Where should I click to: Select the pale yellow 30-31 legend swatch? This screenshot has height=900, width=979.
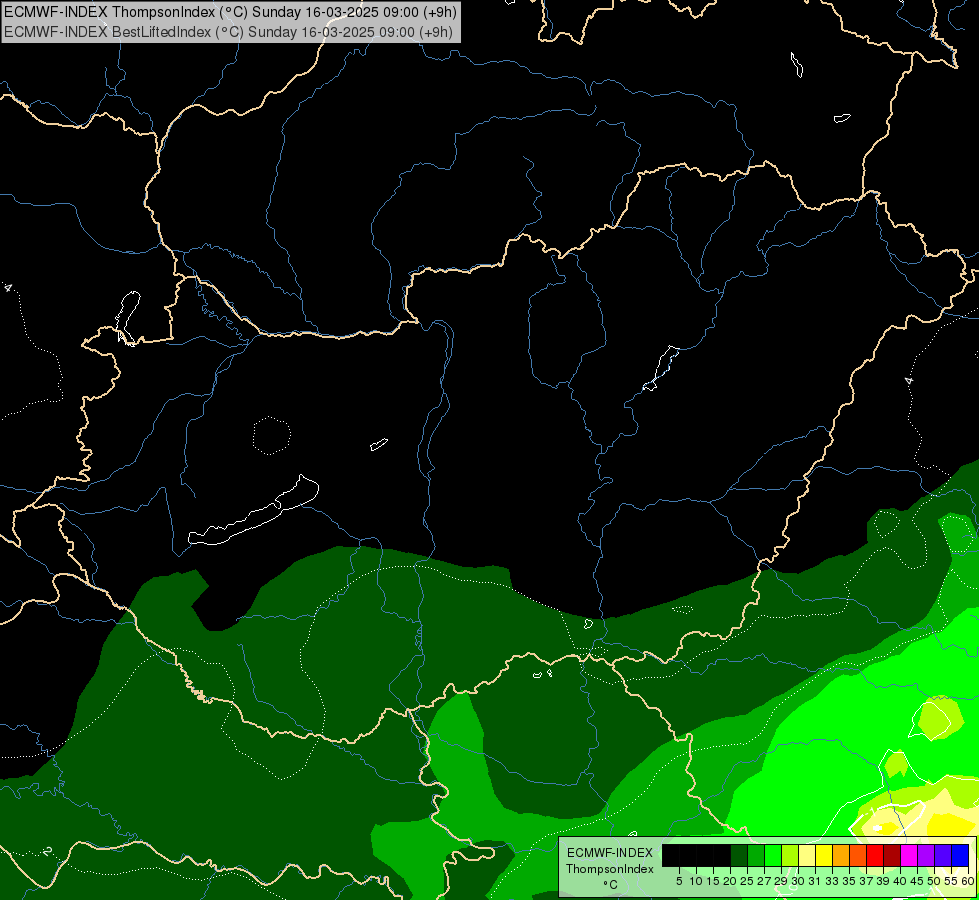coord(807,855)
